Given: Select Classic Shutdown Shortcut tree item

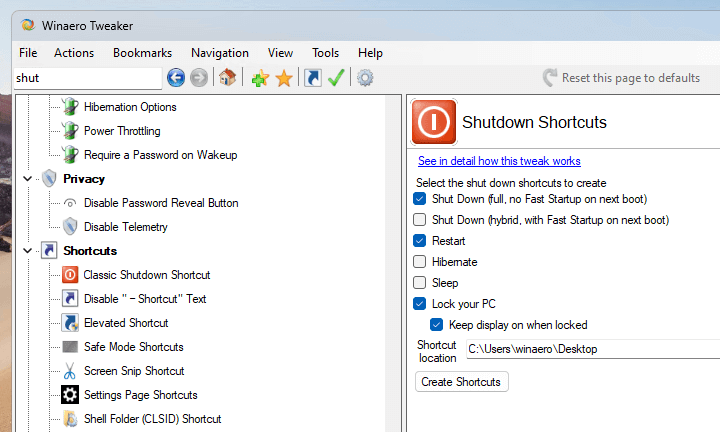Looking at the screenshot, I should 146,275.
